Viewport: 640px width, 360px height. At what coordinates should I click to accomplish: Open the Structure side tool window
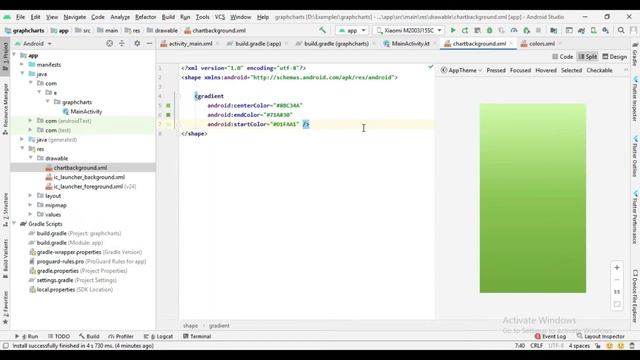point(5,210)
